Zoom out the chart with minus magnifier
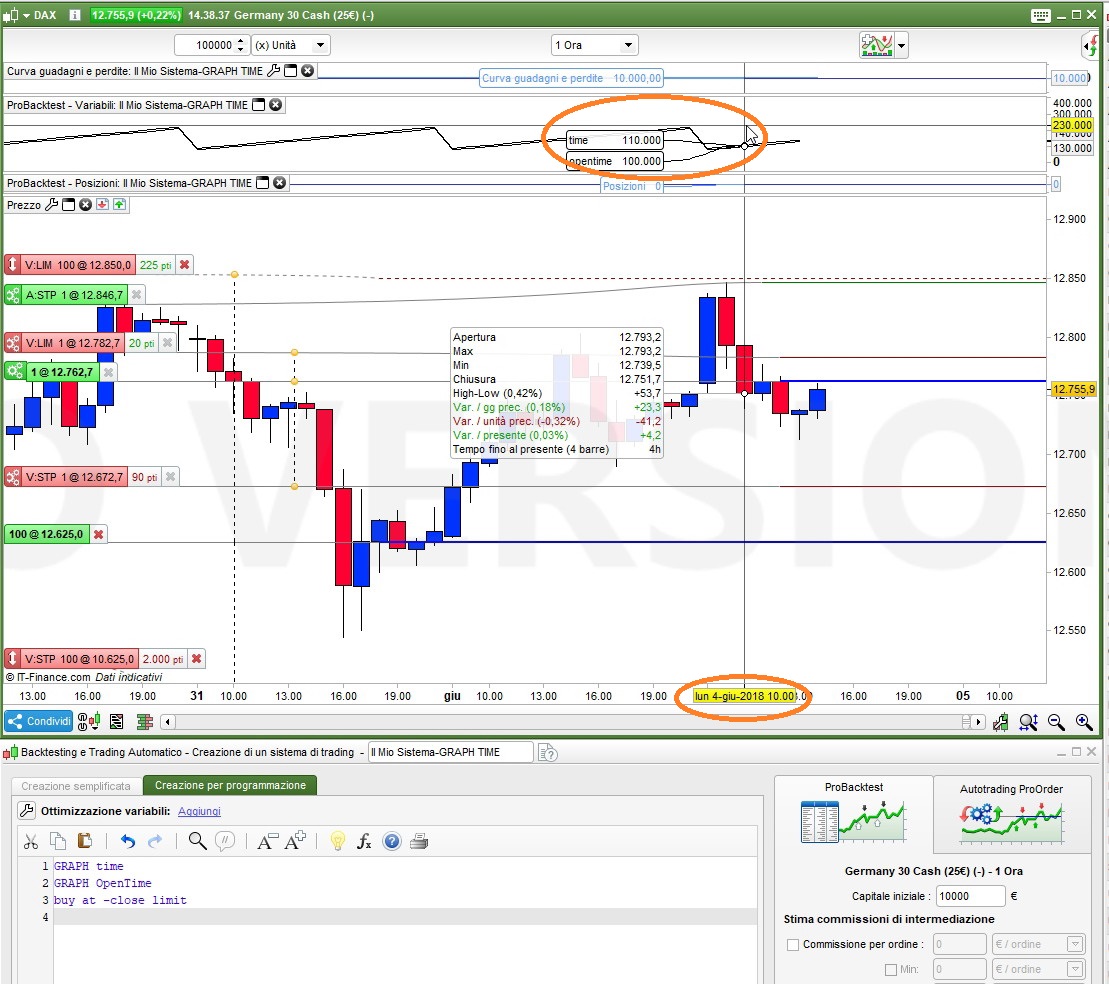Screen dimensions: 1109x984 pyautogui.click(x=1056, y=722)
